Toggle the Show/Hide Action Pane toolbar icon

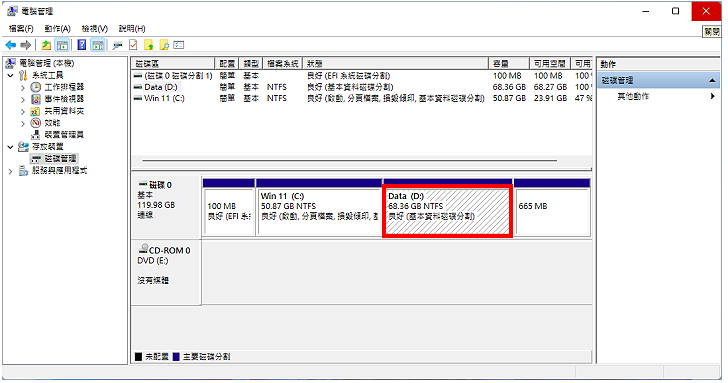tap(98, 45)
